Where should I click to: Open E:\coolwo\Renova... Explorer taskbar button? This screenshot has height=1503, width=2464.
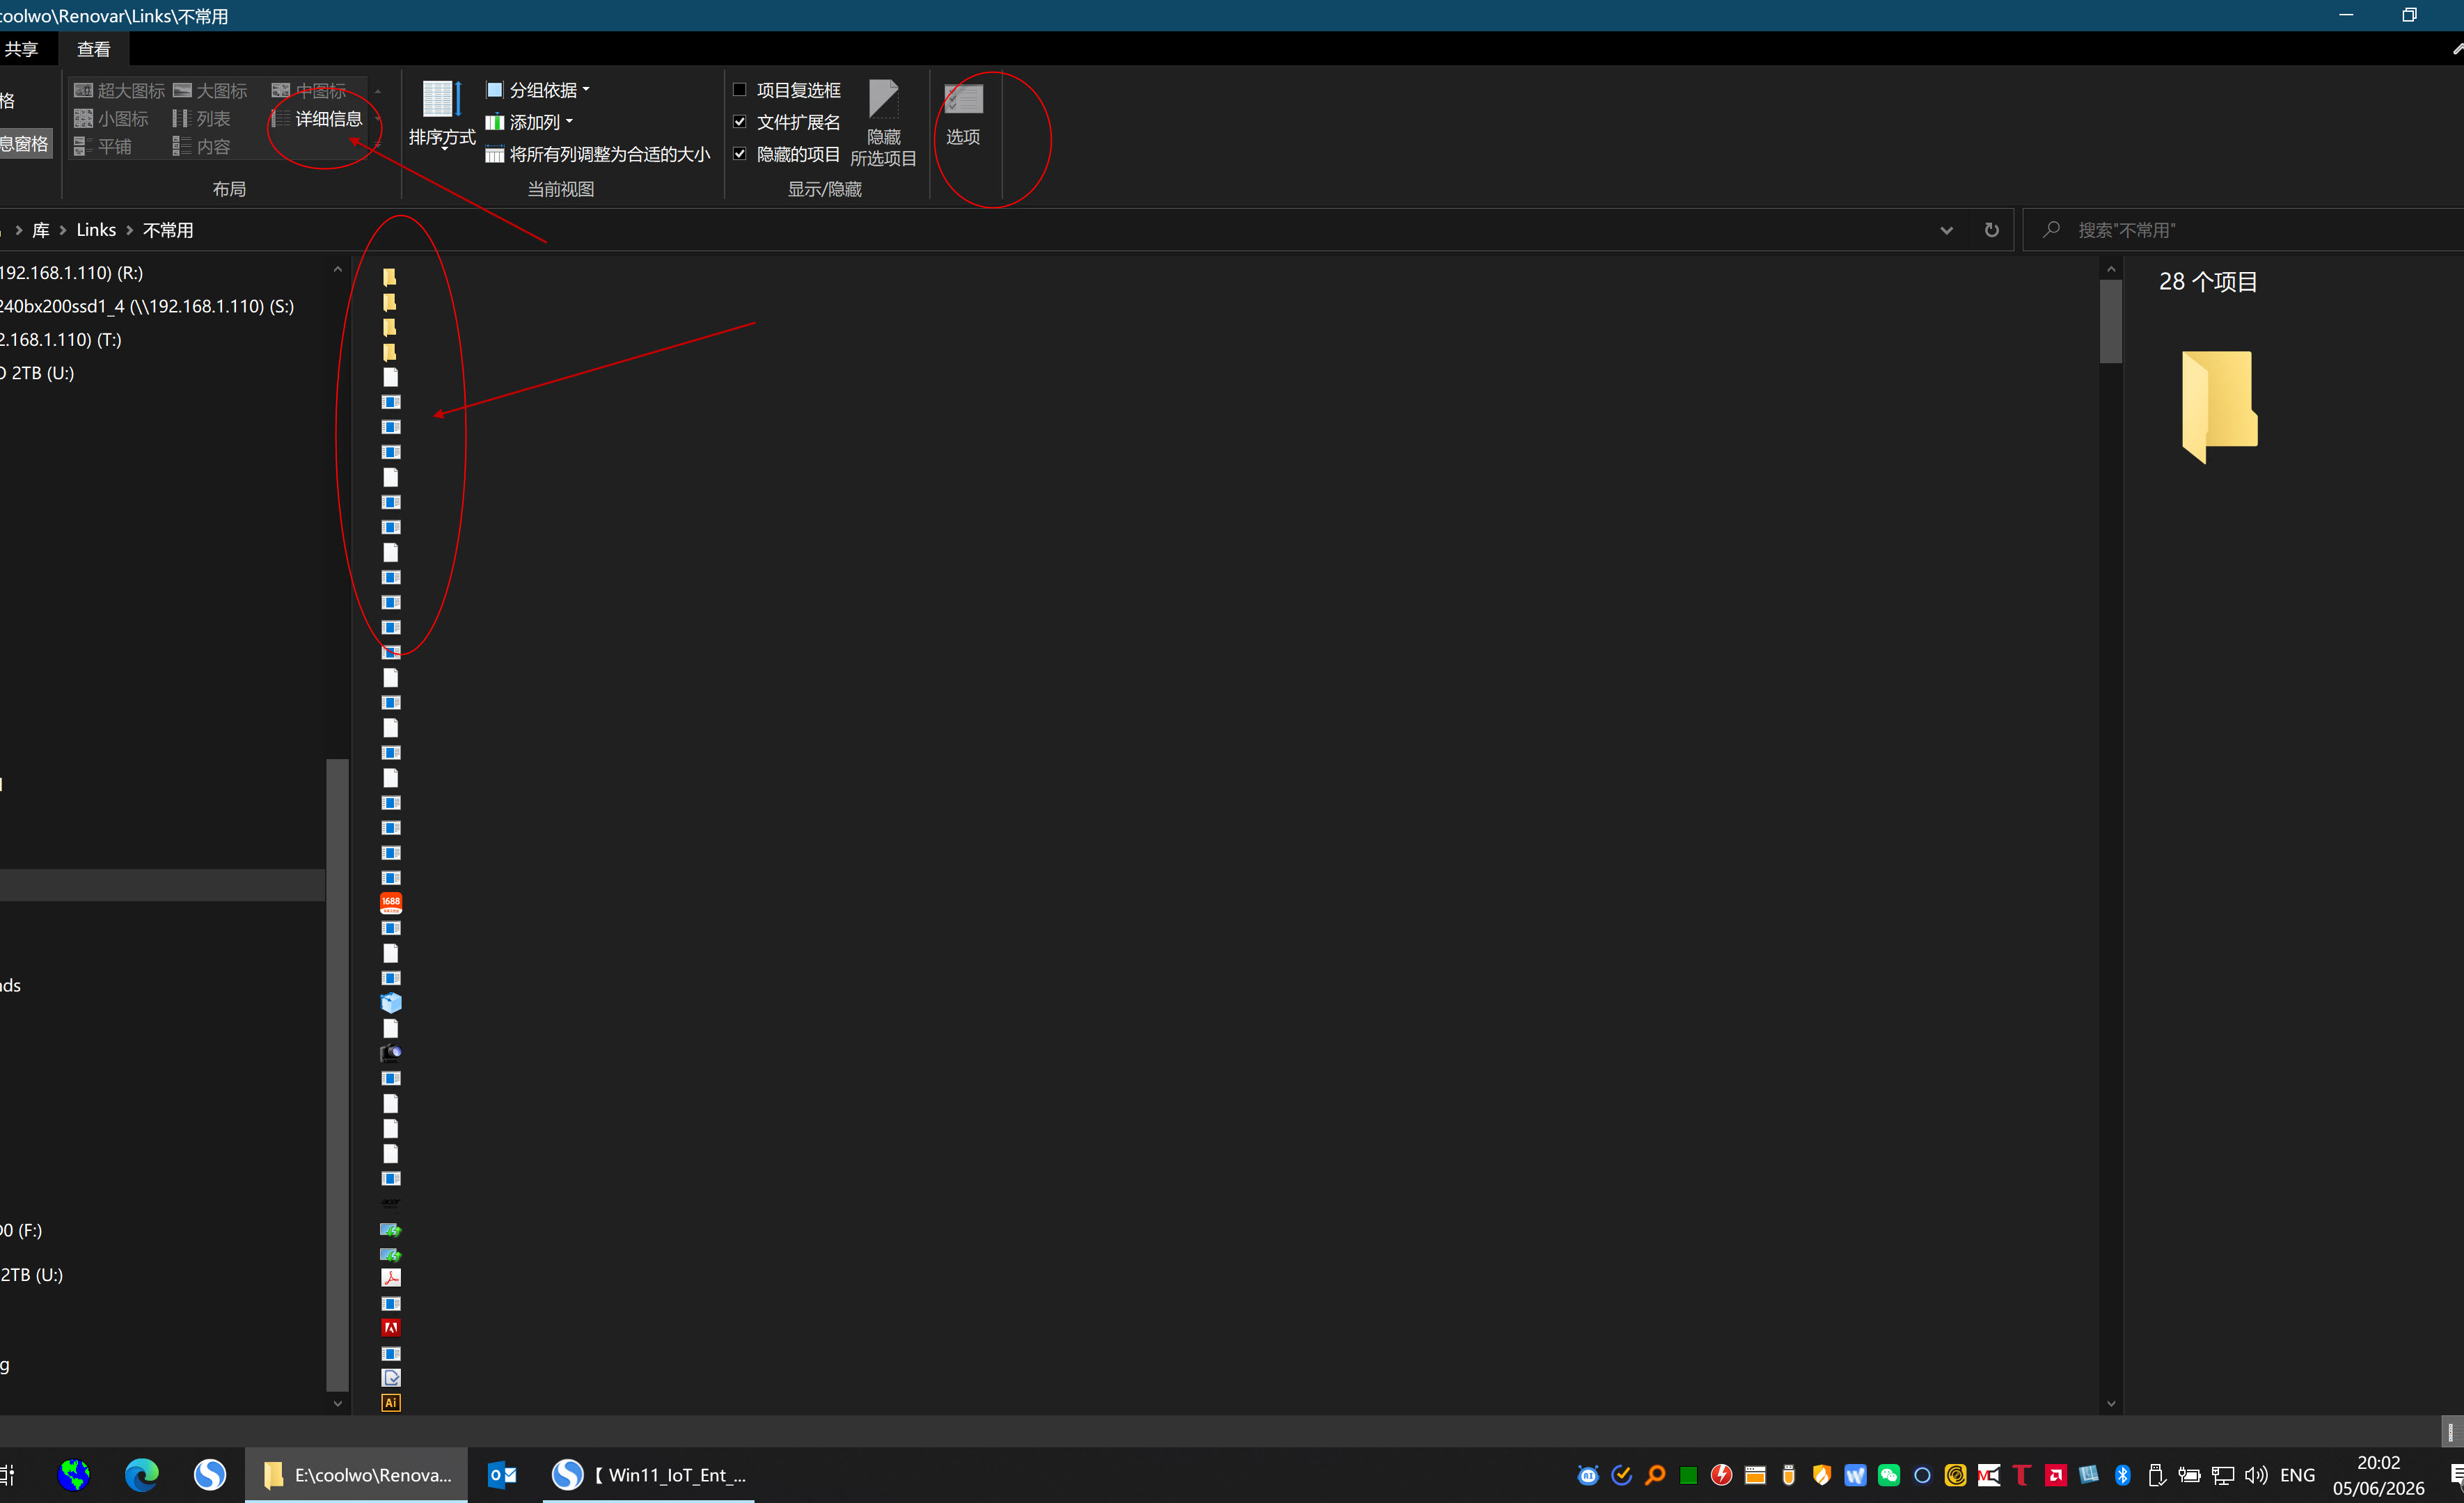[x=356, y=1475]
